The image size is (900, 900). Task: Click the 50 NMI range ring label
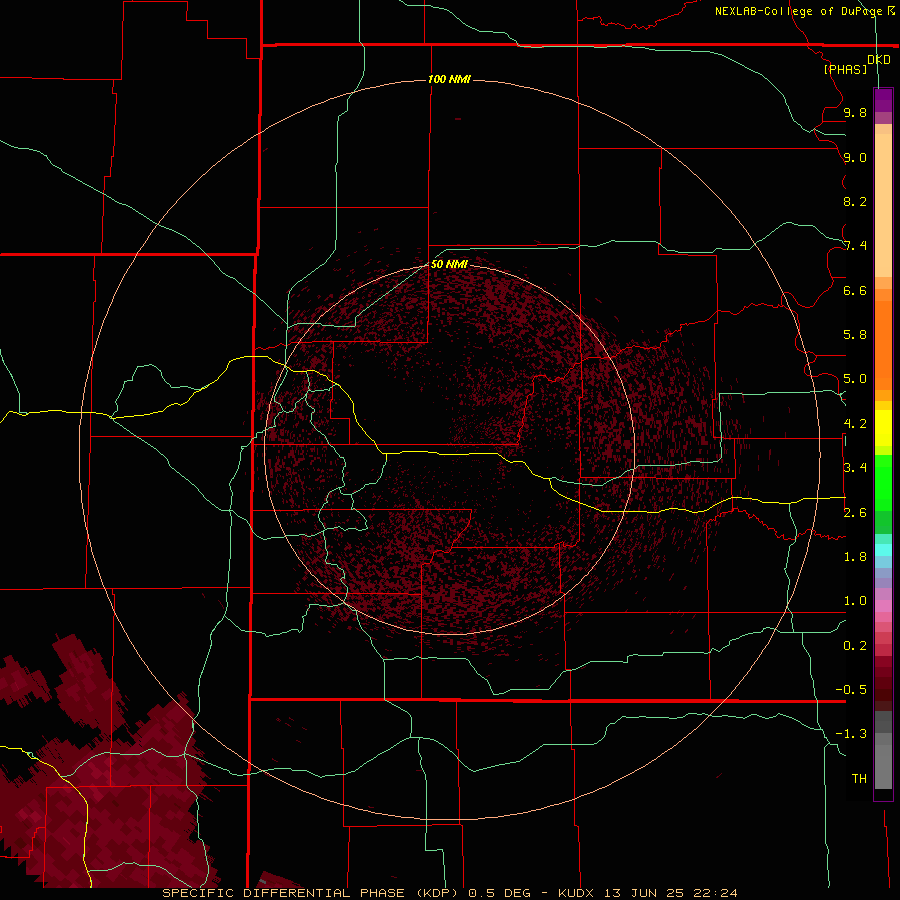coord(449,264)
